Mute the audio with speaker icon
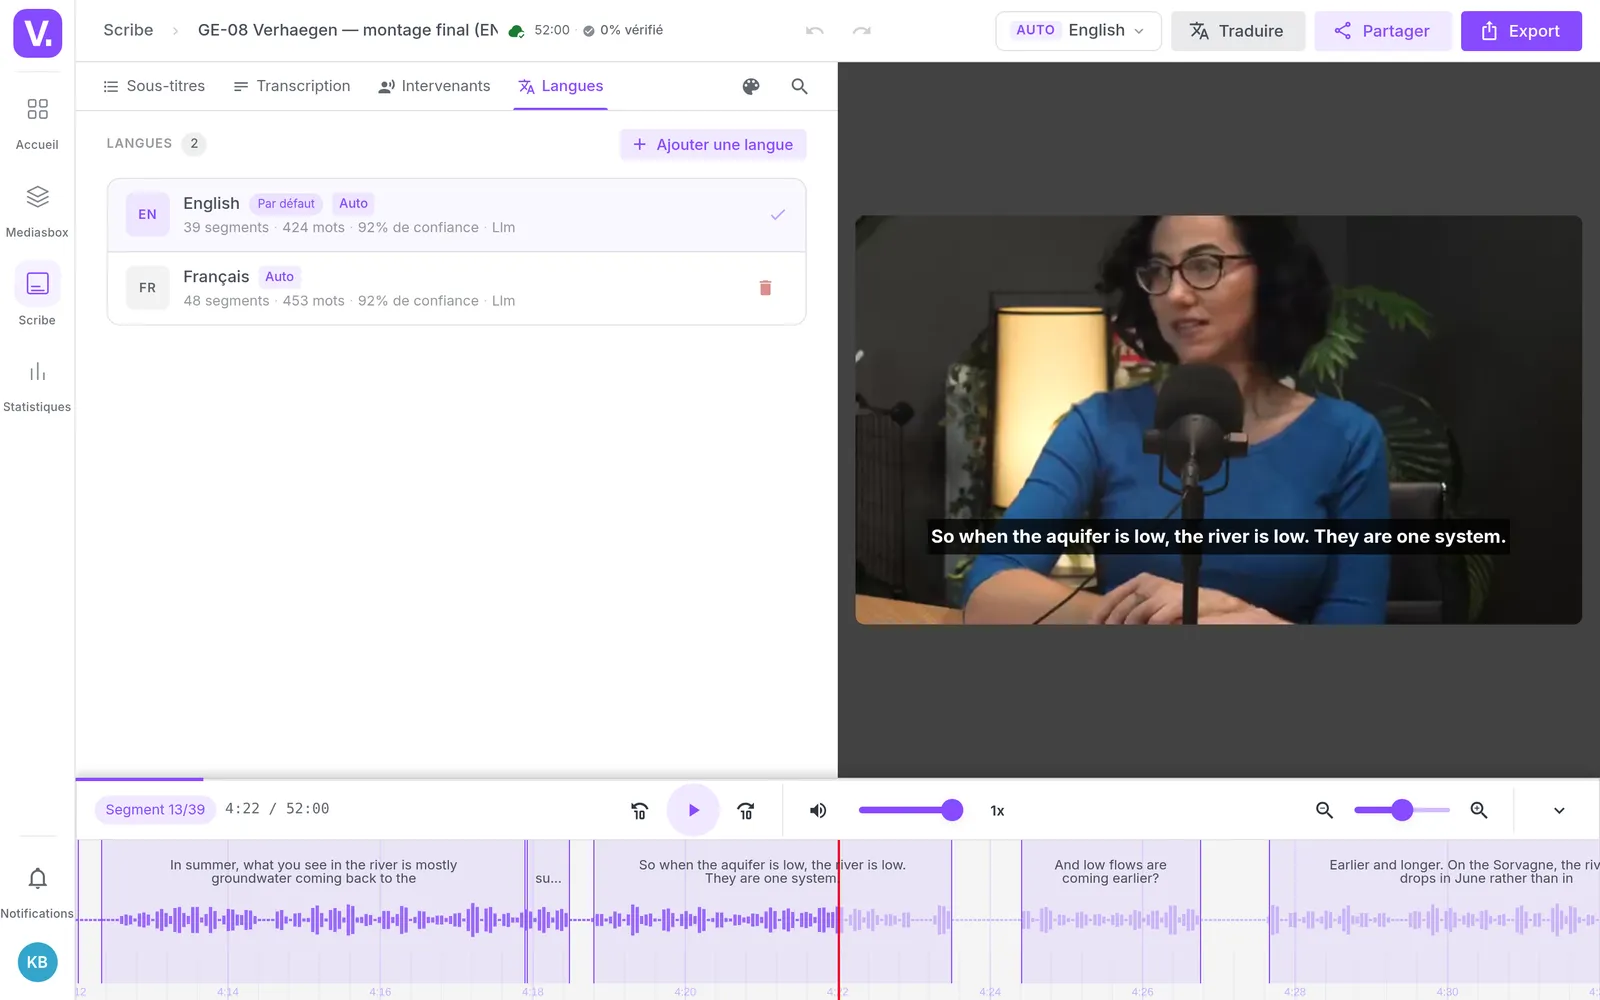The image size is (1600, 1000). 818,810
